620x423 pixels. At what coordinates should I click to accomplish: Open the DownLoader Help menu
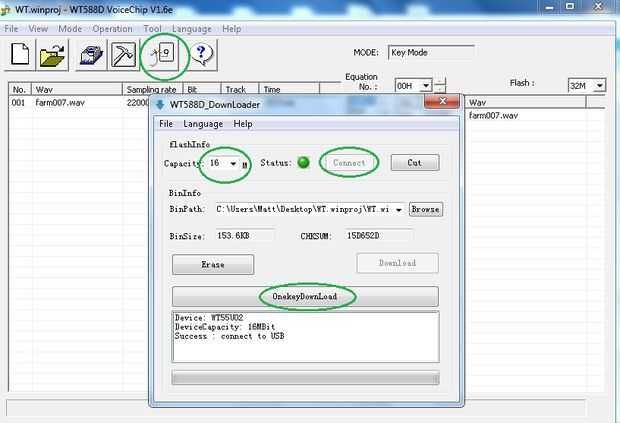[243, 124]
